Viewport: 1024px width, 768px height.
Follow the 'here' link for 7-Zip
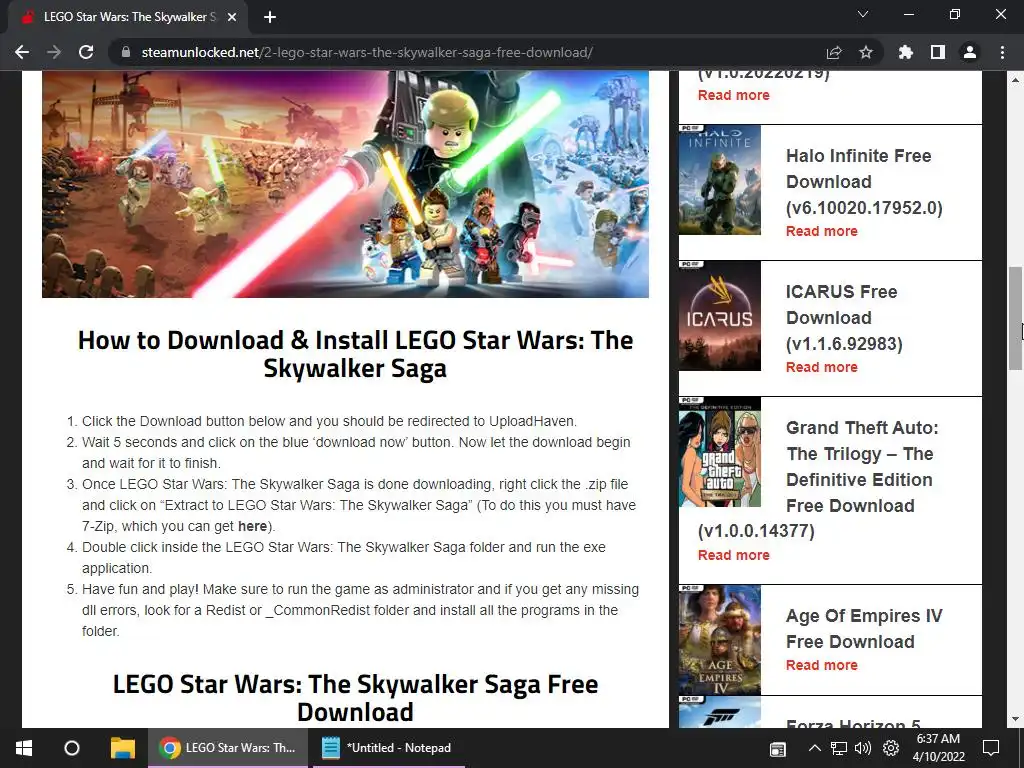click(x=252, y=526)
